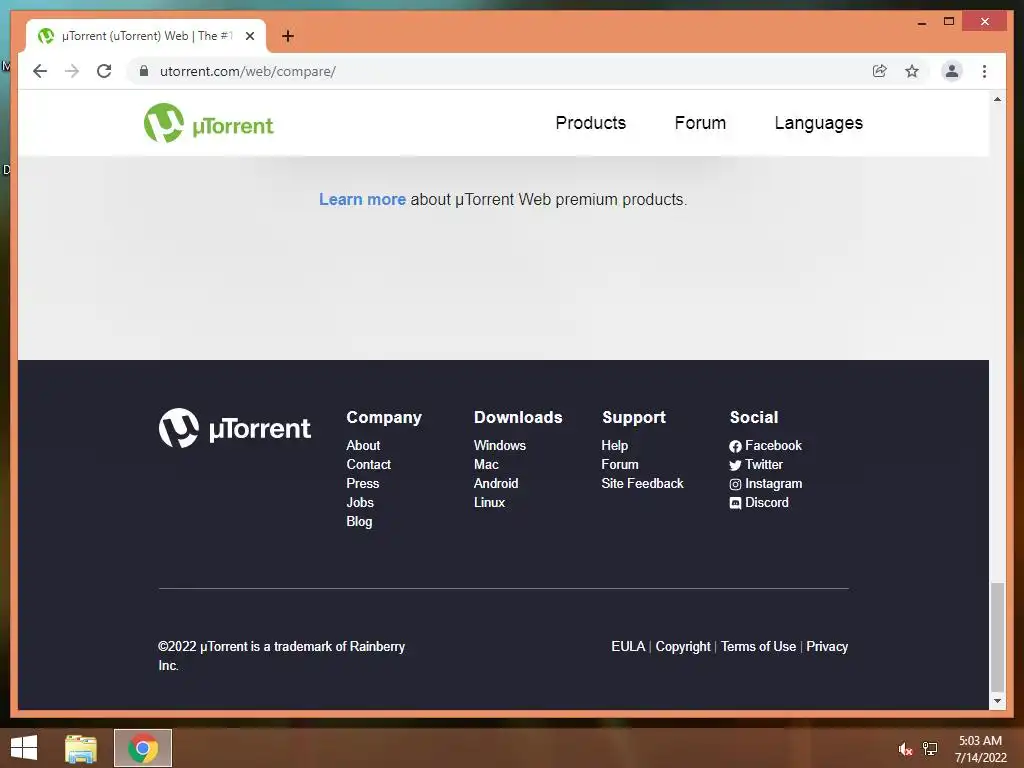Open the Terms of Use link
Screen dimensions: 1024x768
pyautogui.click(x=758, y=647)
